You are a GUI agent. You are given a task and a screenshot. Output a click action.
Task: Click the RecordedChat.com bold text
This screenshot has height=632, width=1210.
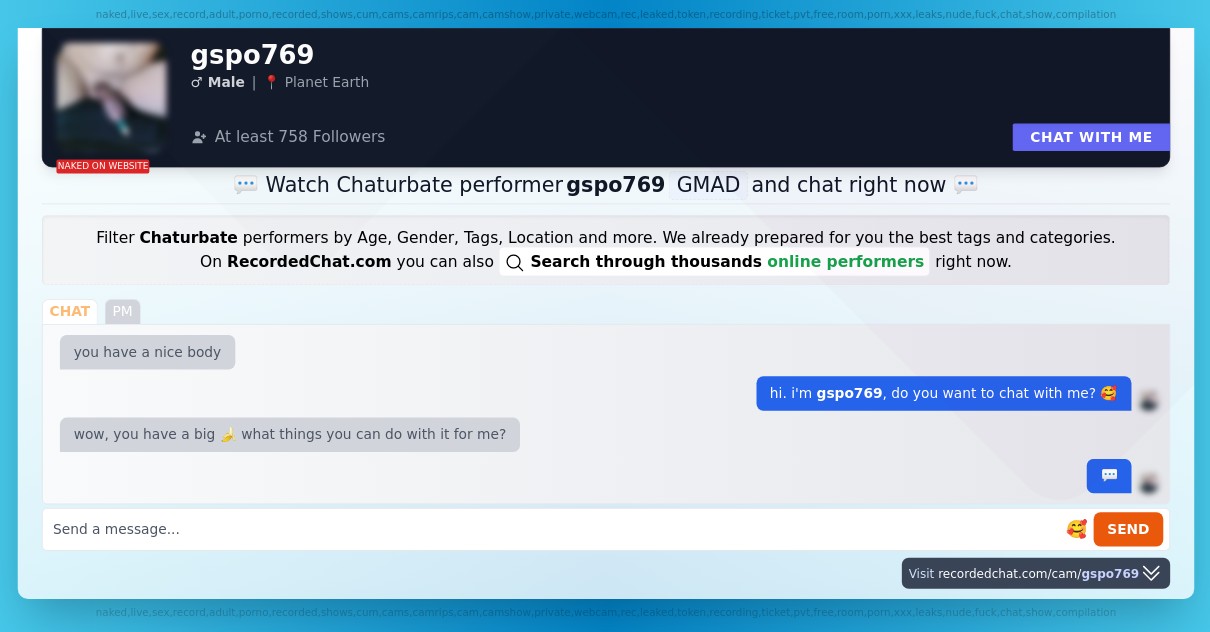(309, 262)
